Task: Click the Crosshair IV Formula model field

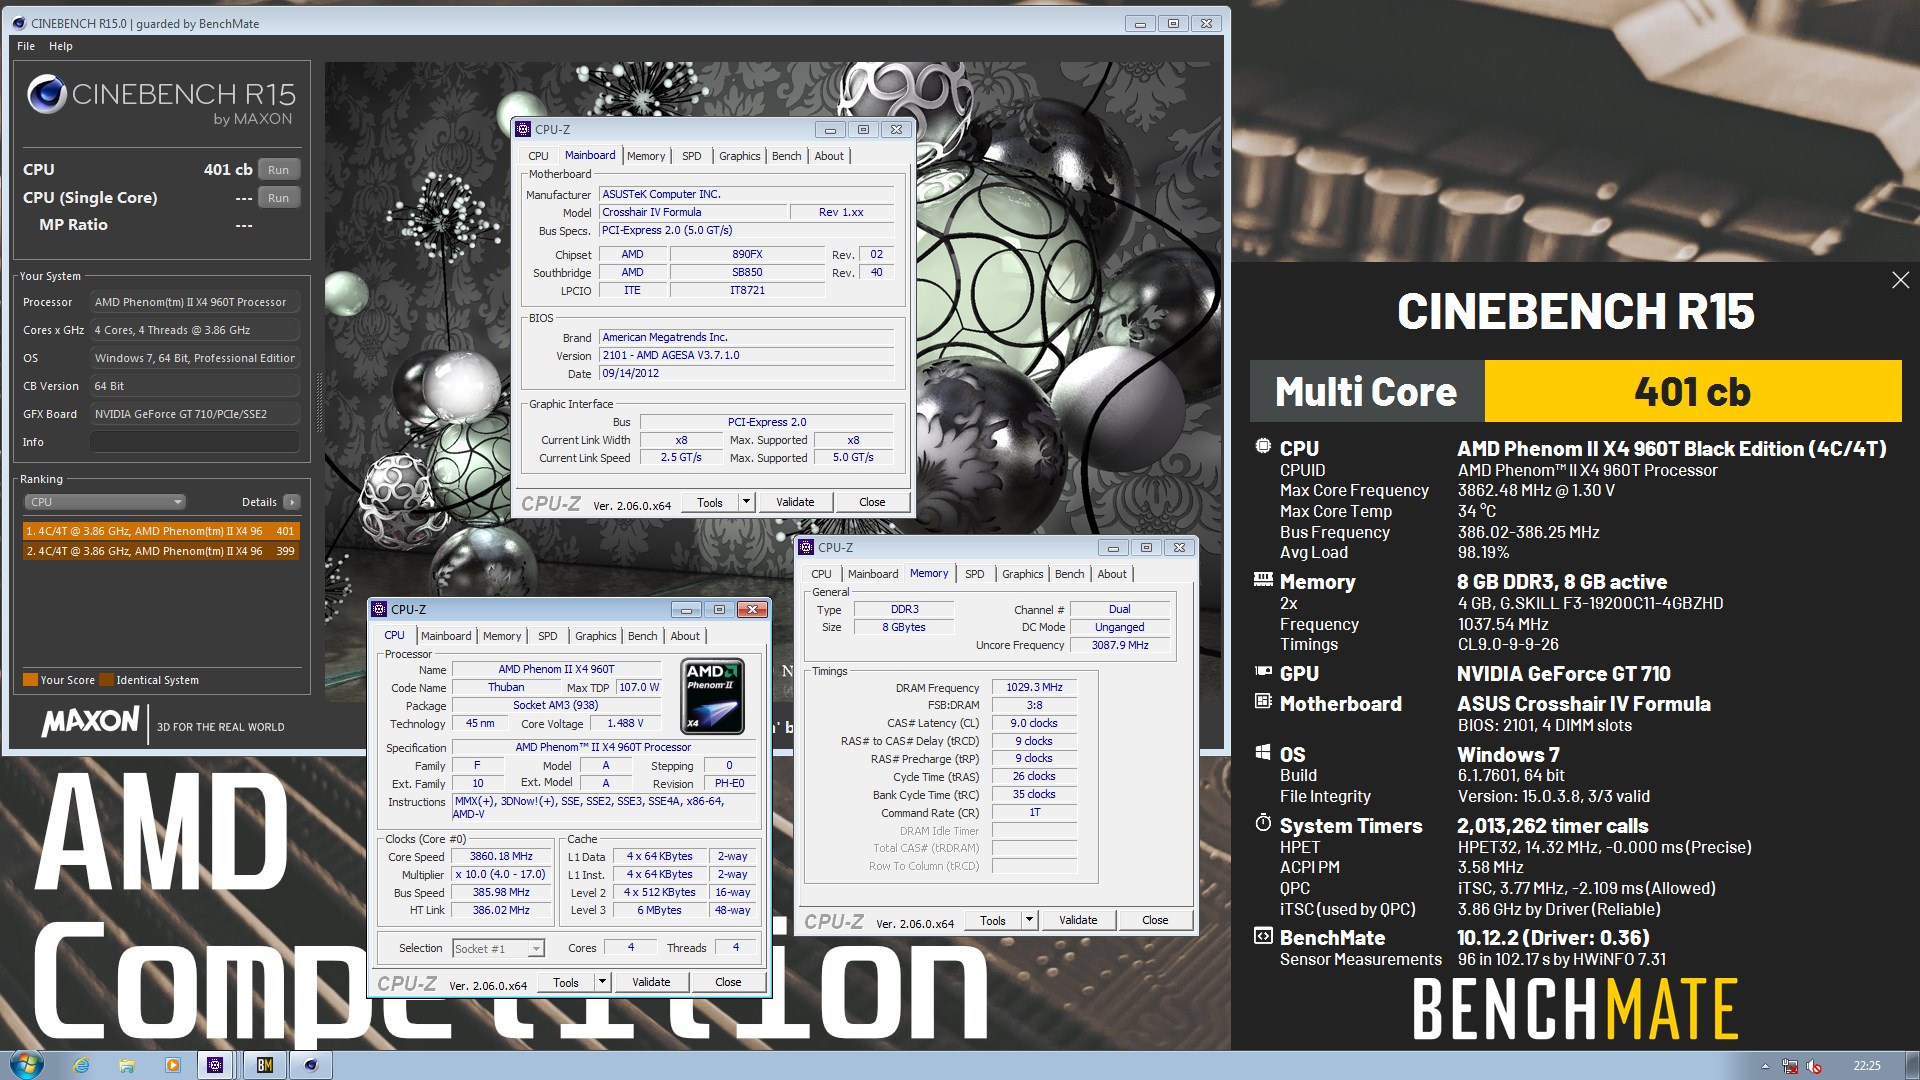Action: click(692, 212)
